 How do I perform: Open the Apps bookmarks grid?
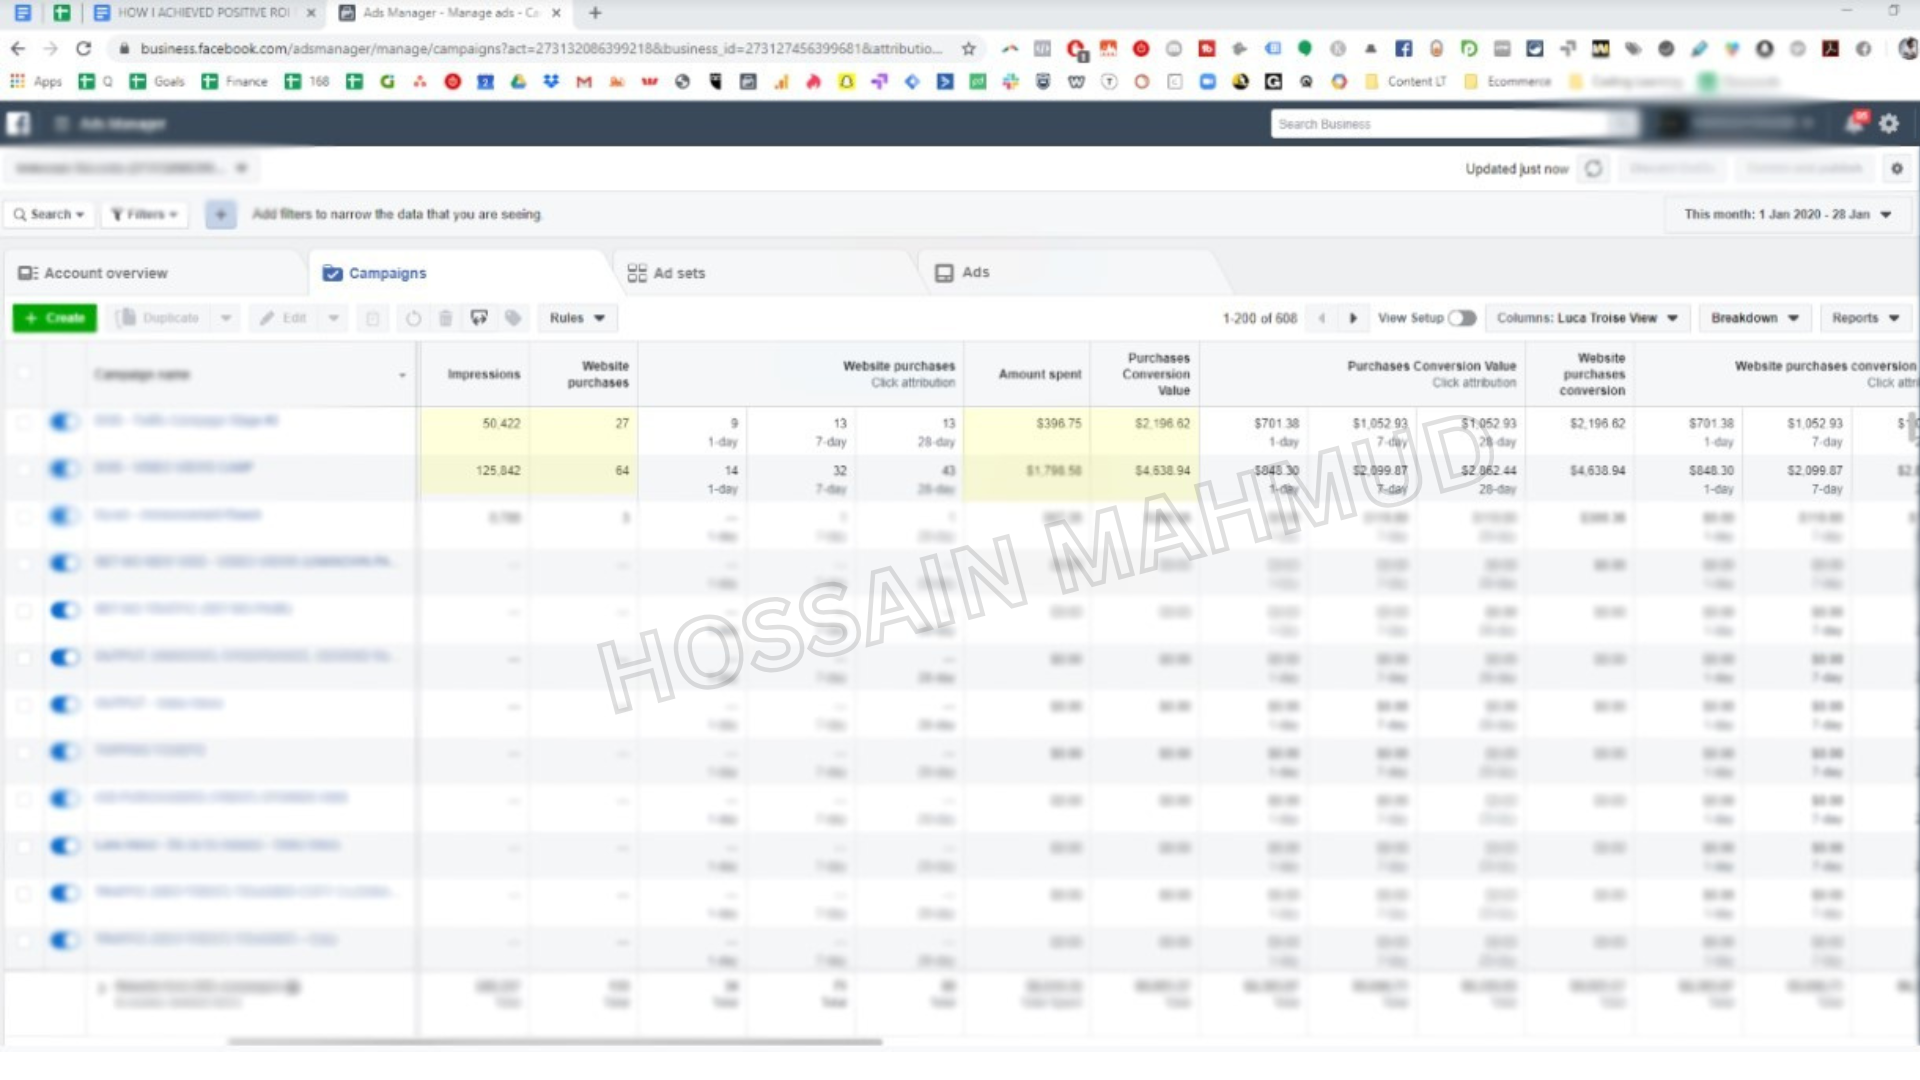click(x=35, y=82)
